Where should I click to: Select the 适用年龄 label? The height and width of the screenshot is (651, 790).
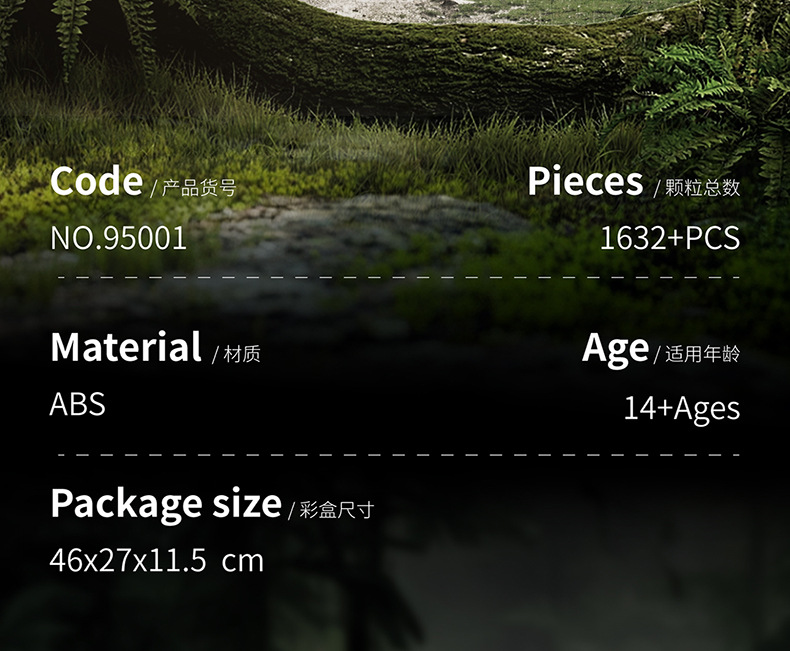[702, 354]
